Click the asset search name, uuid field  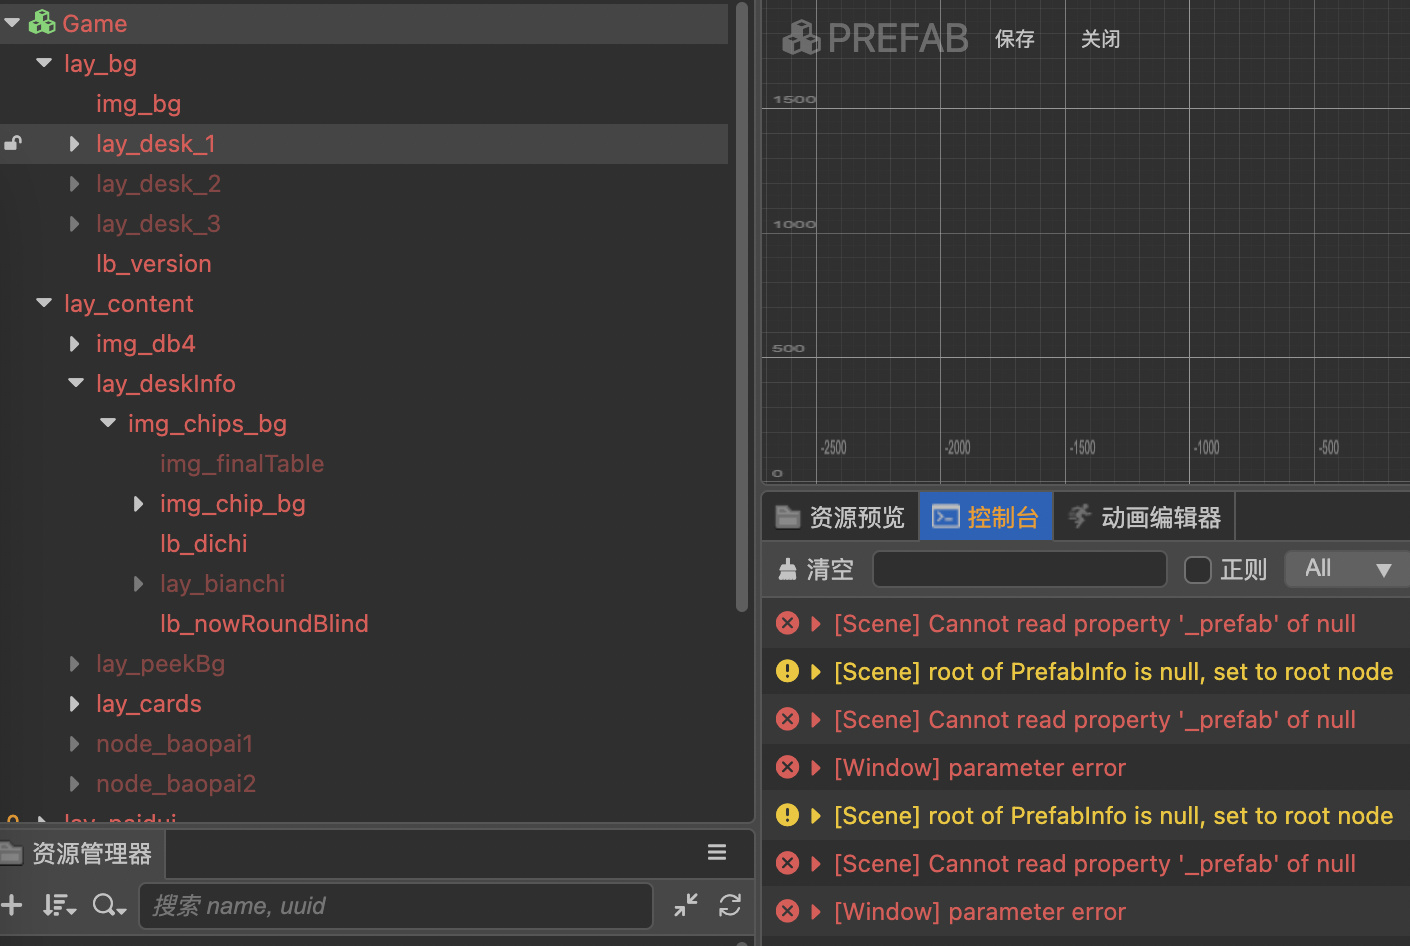[x=395, y=905]
